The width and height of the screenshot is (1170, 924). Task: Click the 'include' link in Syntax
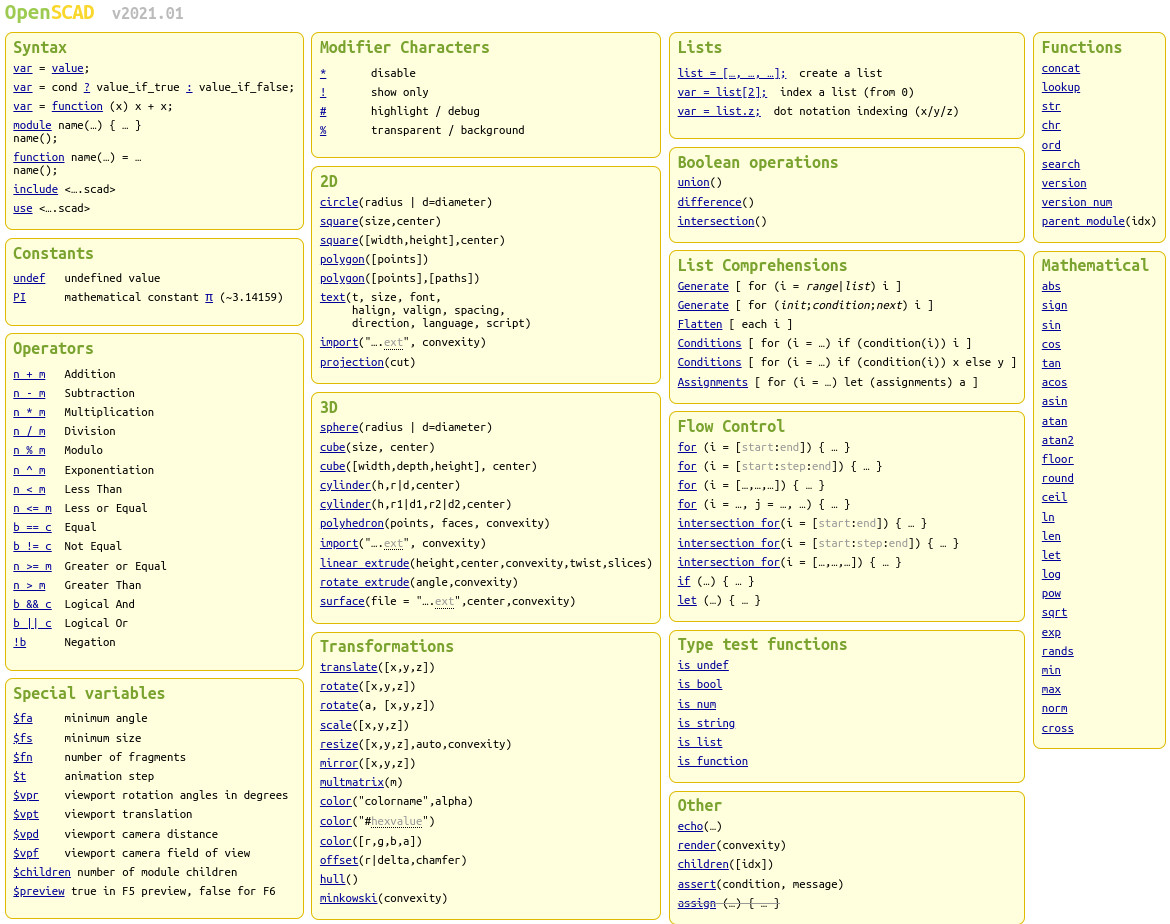[35, 190]
